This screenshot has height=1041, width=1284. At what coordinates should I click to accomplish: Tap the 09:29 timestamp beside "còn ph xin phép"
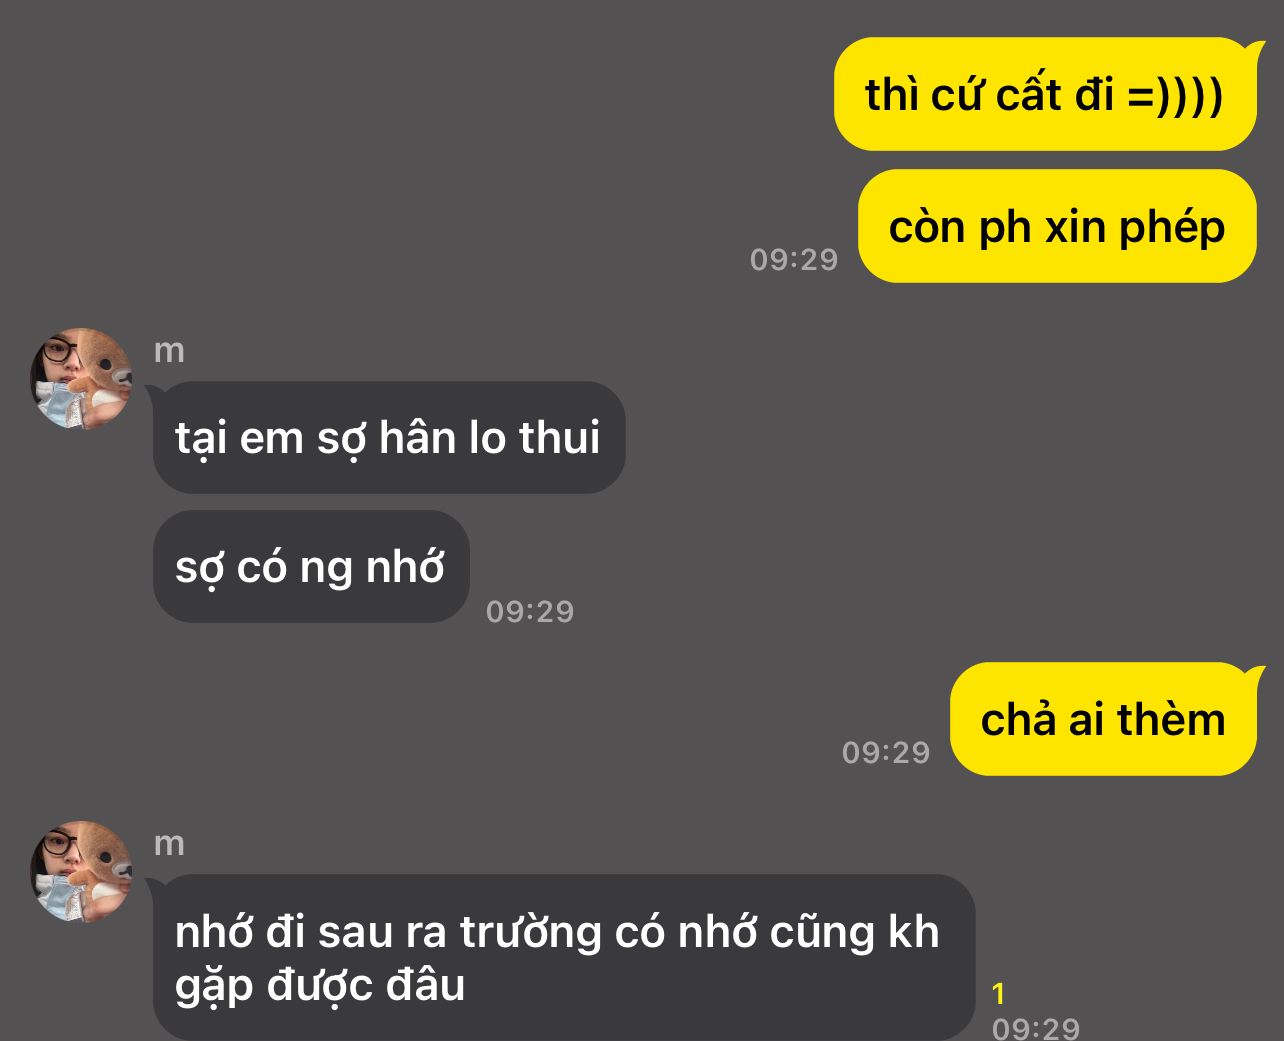click(x=794, y=260)
